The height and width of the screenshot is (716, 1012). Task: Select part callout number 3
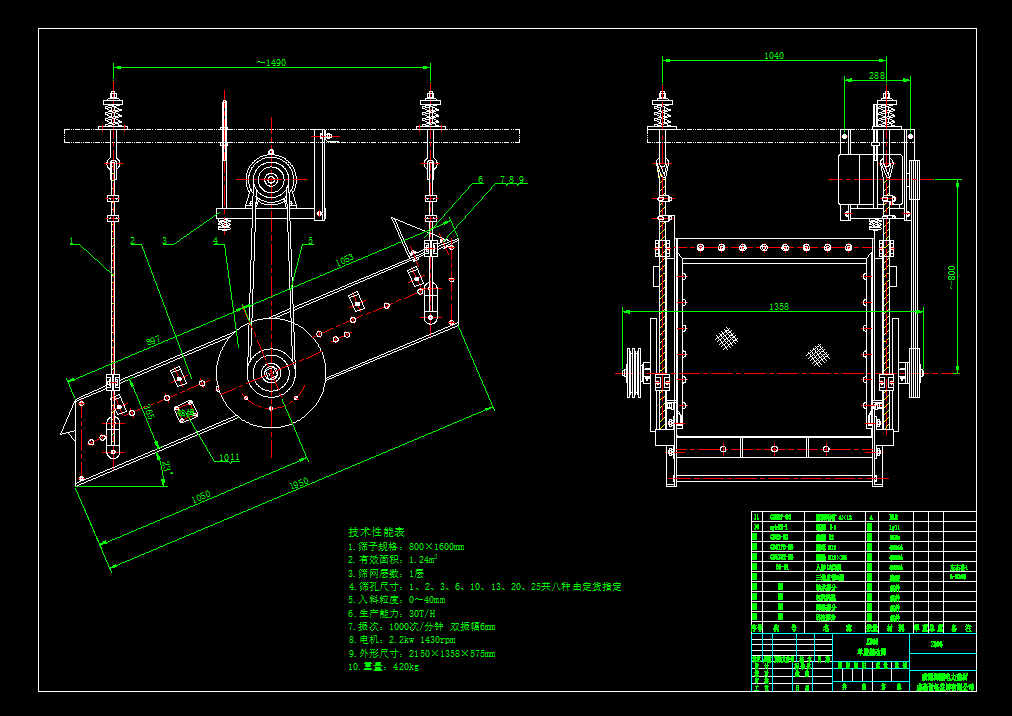pyautogui.click(x=164, y=240)
